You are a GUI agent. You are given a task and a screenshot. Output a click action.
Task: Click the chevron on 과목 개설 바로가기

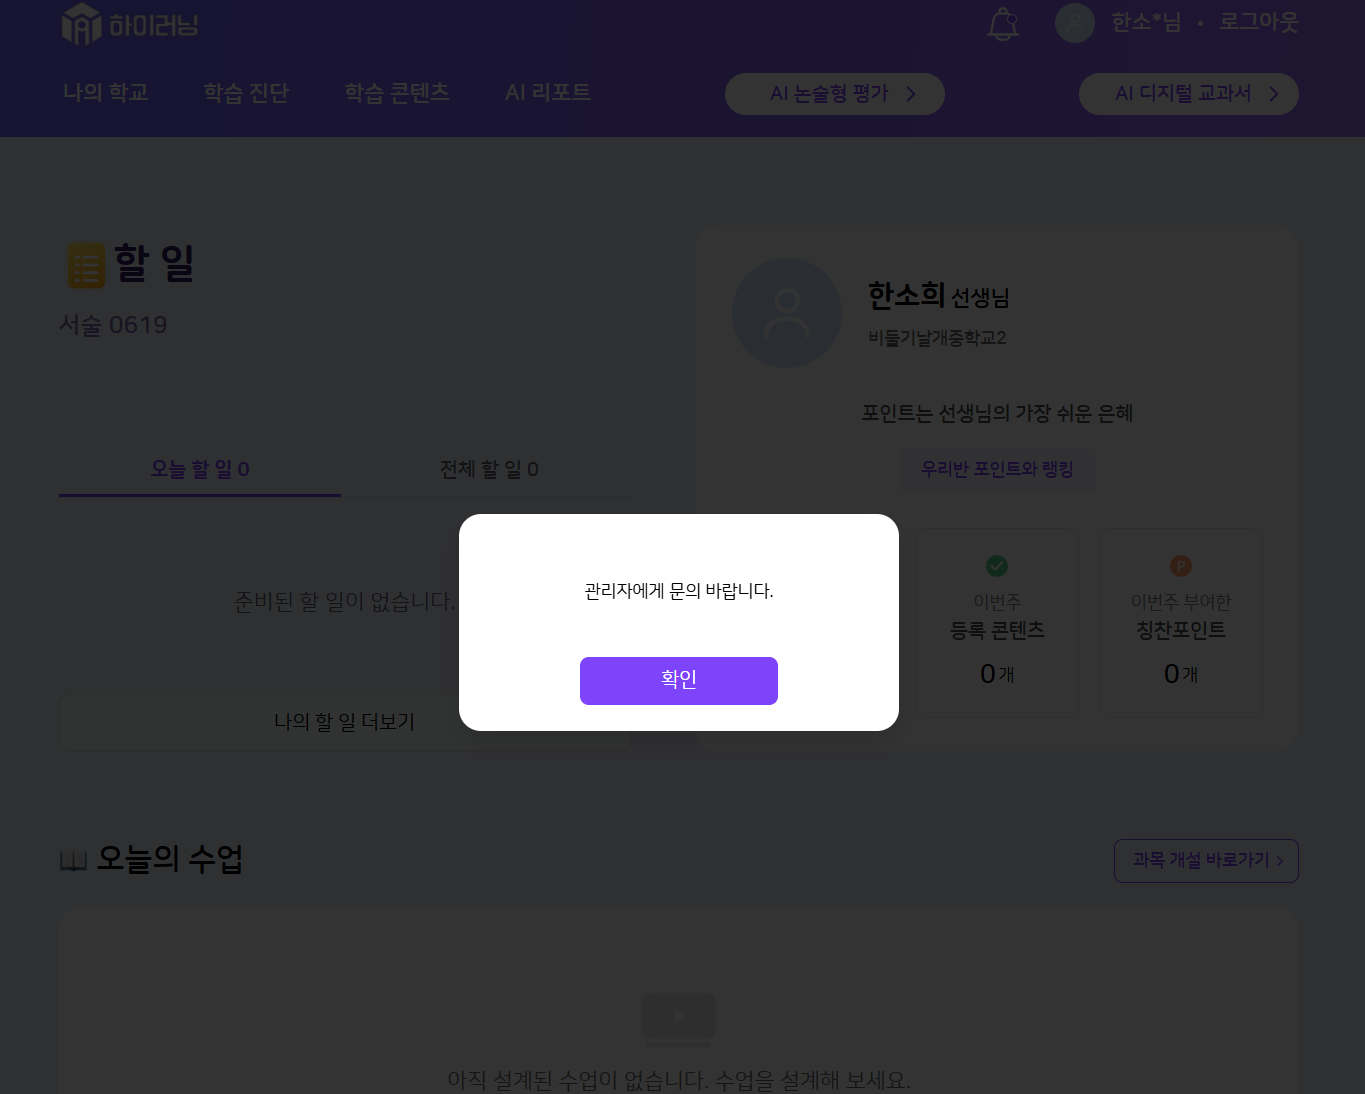[x=1280, y=861]
